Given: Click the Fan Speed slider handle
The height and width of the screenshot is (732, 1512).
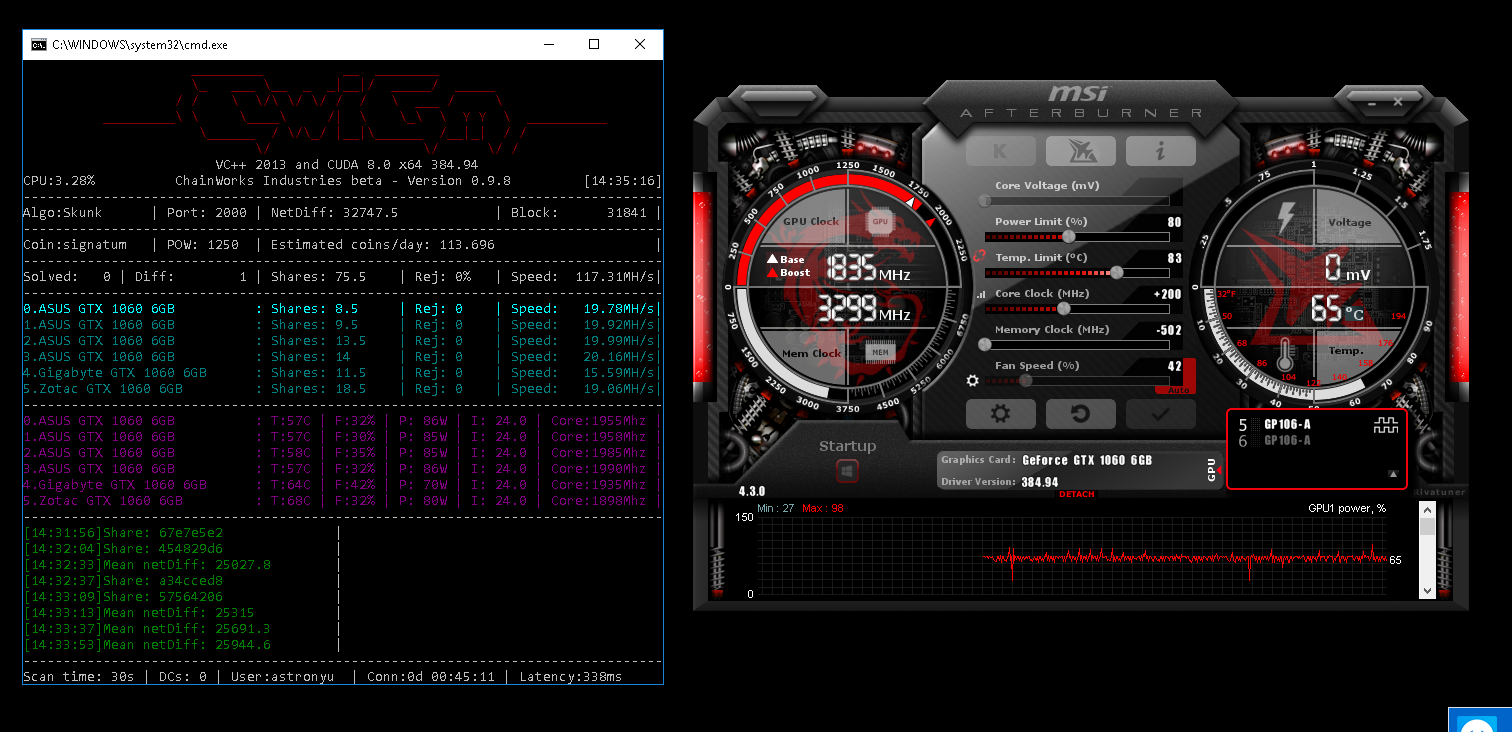Looking at the screenshot, I should click(x=1026, y=380).
